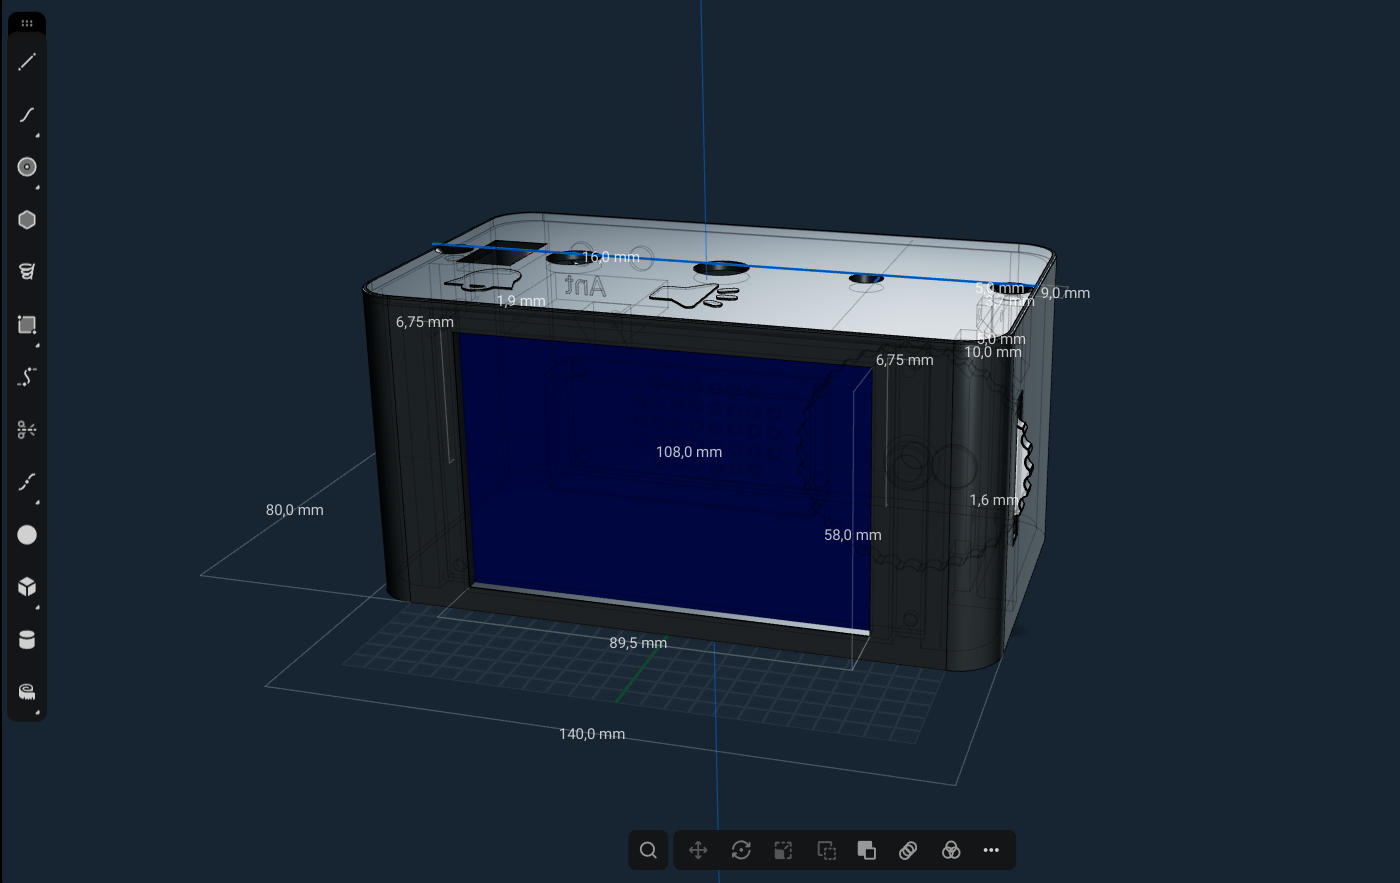Open the more options ellipsis menu

[x=991, y=850]
